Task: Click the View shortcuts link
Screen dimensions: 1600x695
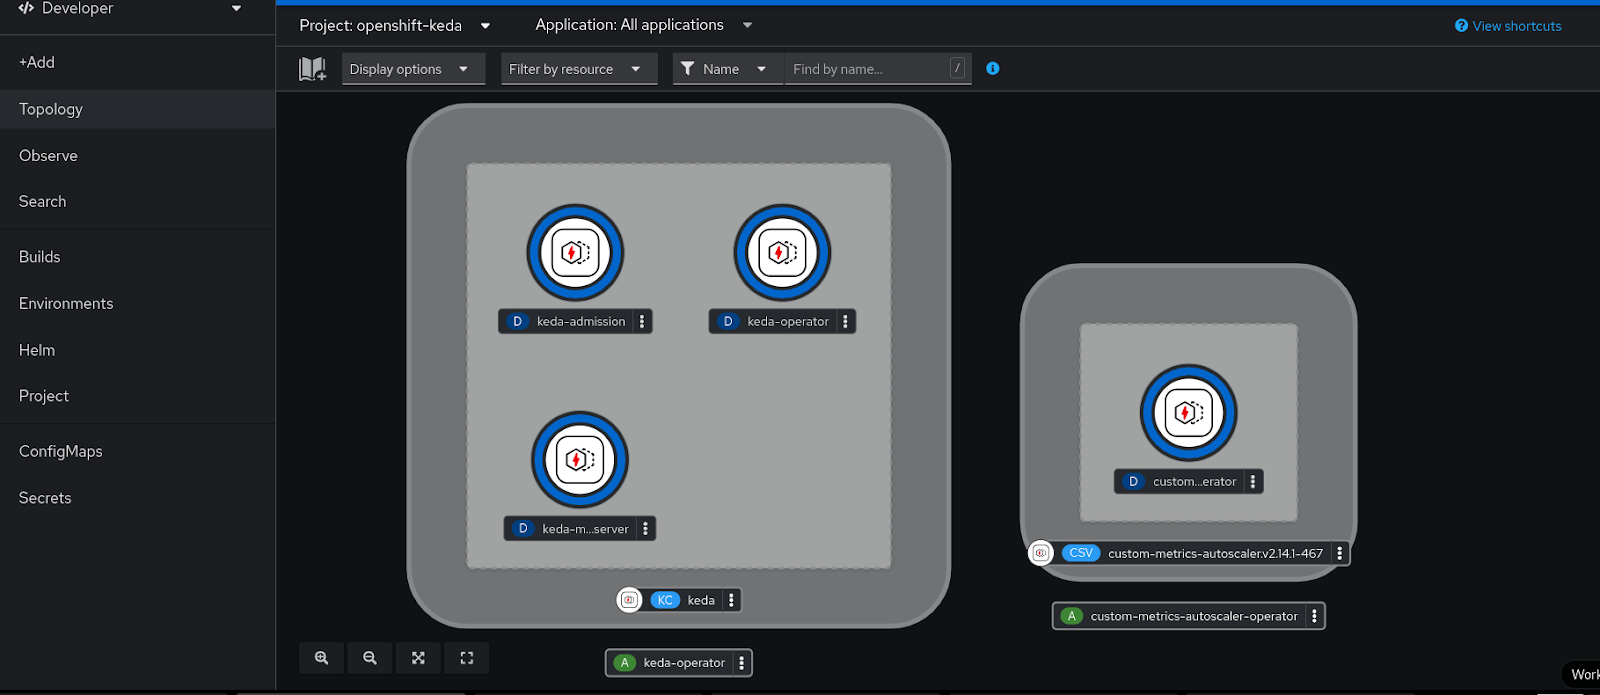Action: click(x=1508, y=26)
